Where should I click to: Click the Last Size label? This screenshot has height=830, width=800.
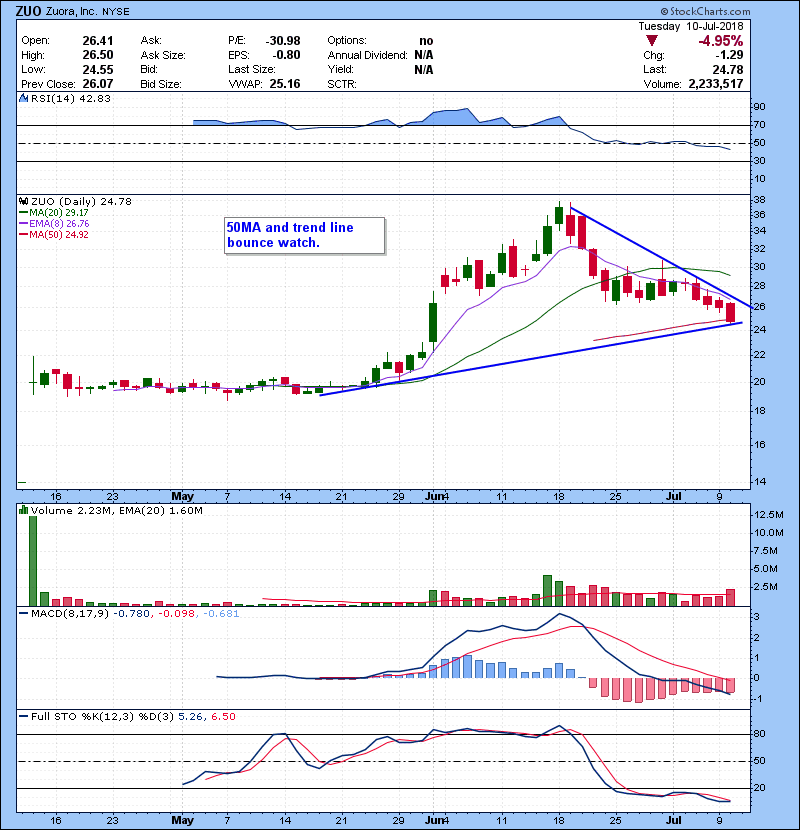(x=252, y=69)
